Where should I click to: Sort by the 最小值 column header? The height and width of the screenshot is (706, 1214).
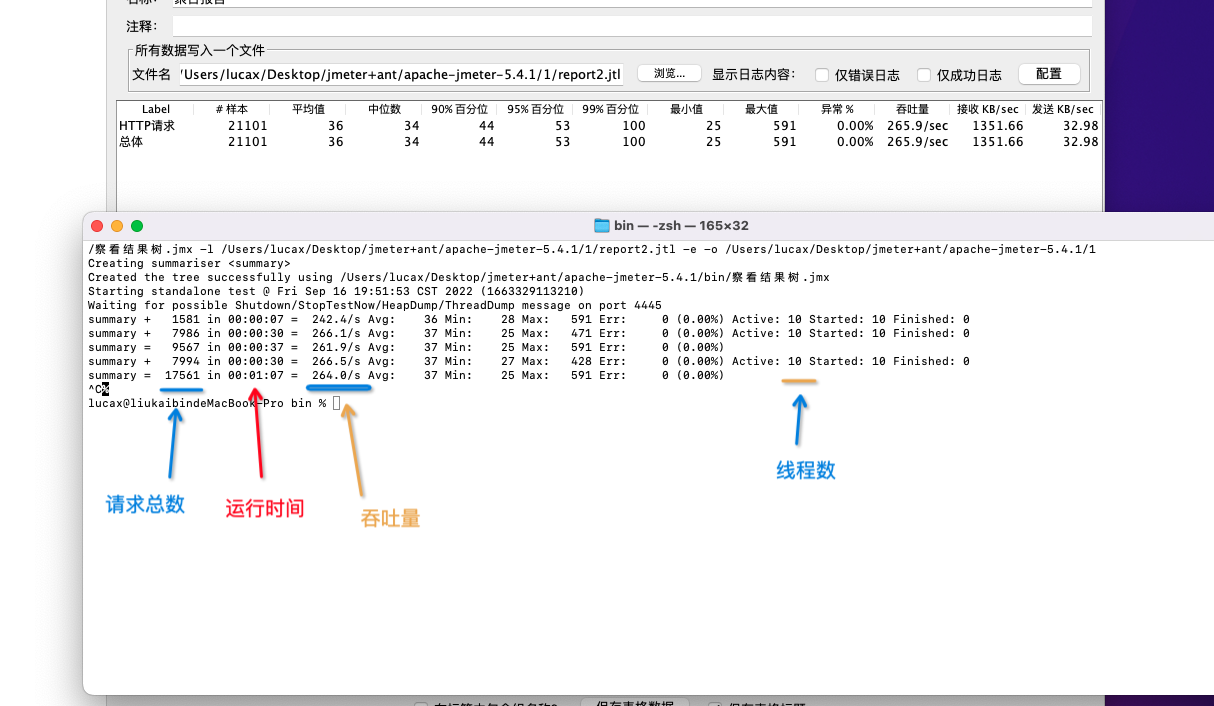point(686,109)
